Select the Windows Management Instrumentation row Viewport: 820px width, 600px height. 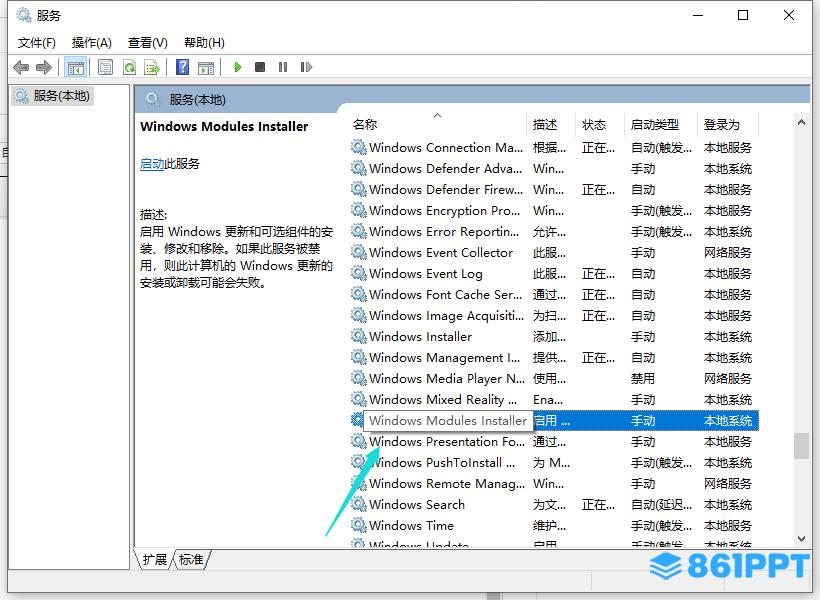(x=553, y=357)
